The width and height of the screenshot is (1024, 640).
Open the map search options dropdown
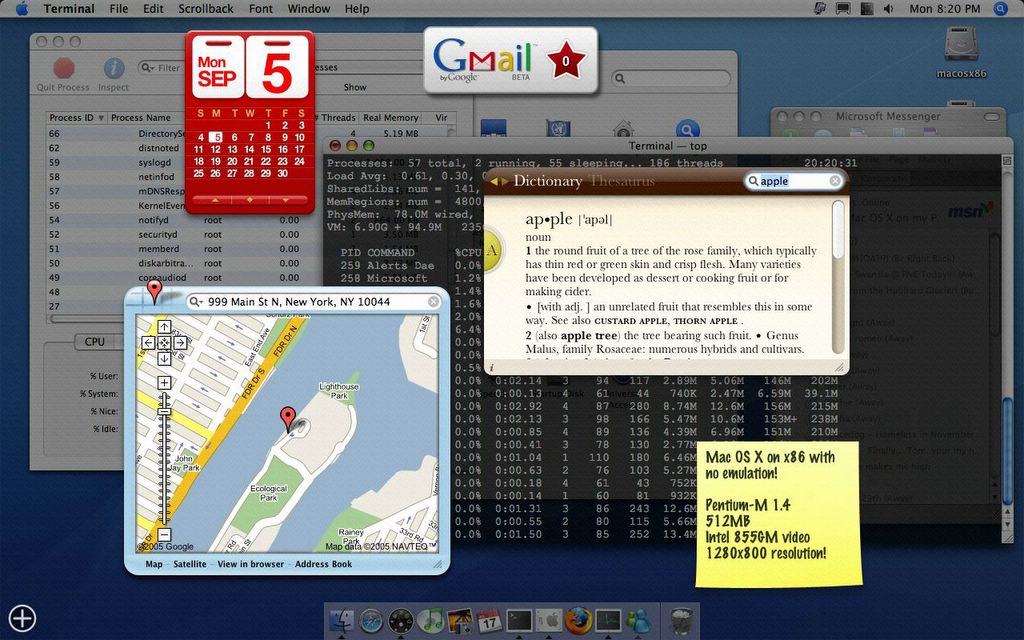[x=196, y=302]
